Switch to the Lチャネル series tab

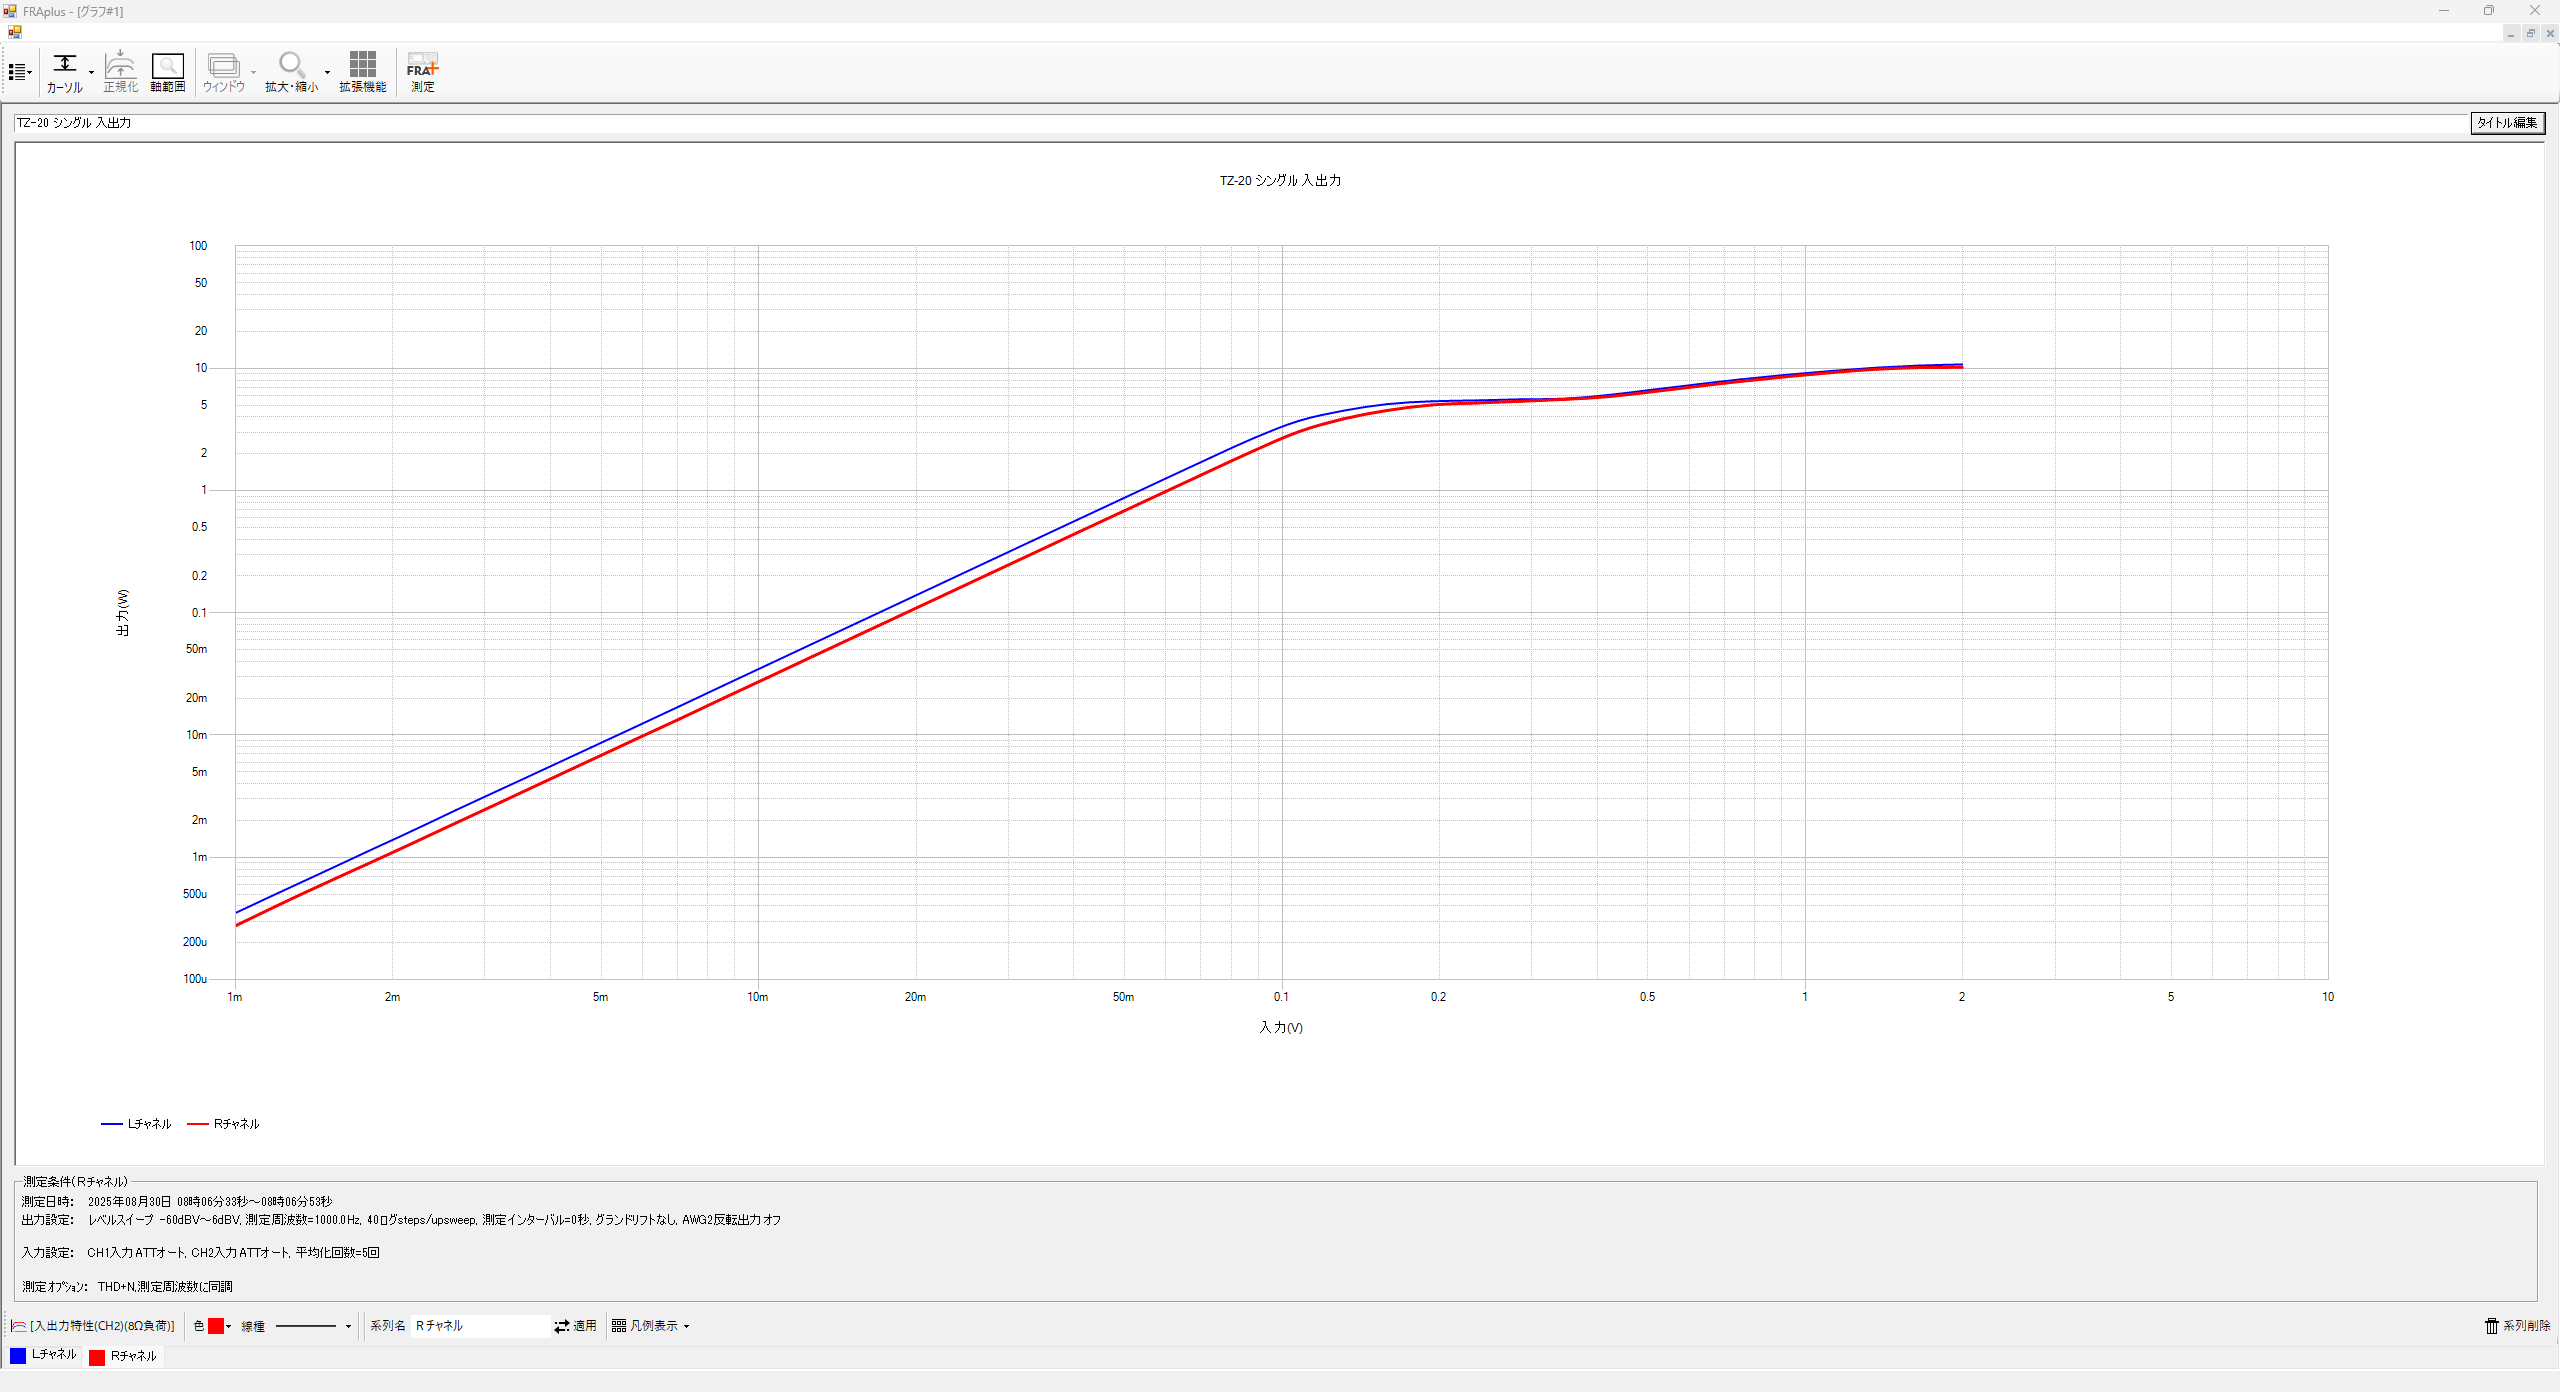pos(44,1355)
